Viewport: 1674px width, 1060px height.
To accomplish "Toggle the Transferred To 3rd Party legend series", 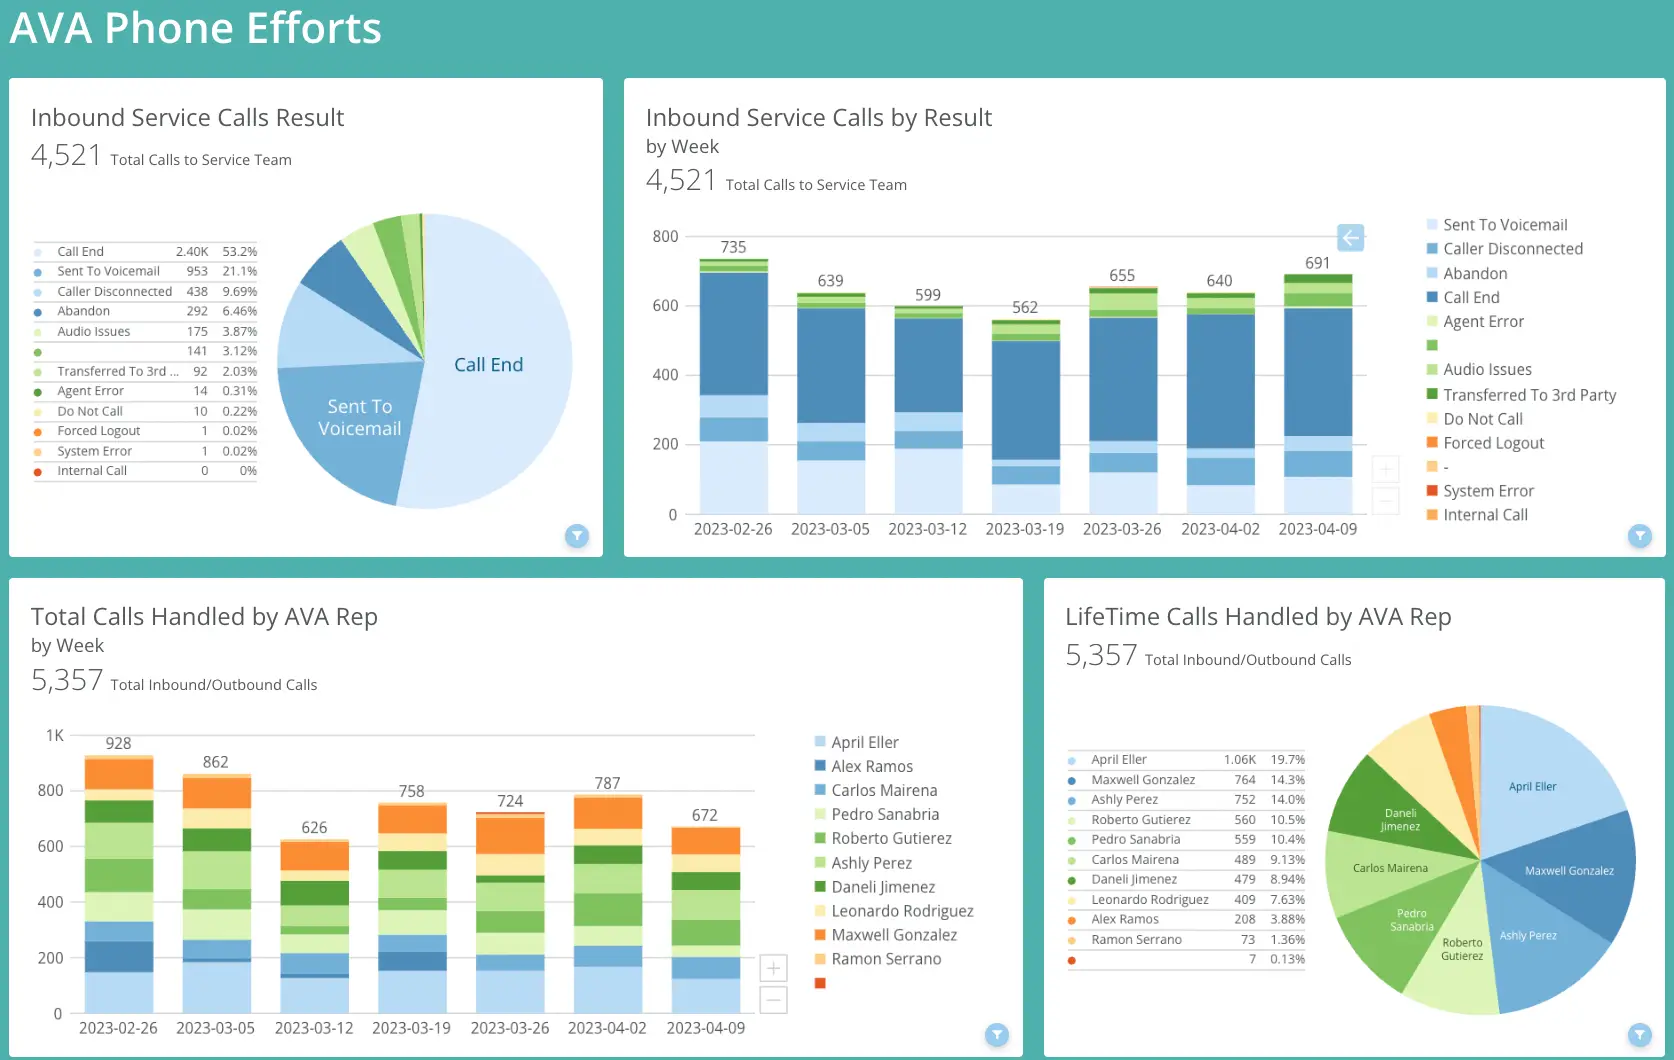I will coord(1521,395).
